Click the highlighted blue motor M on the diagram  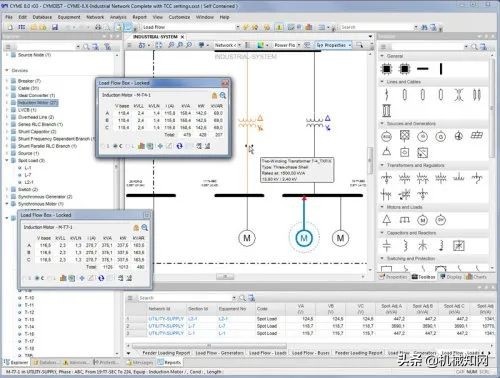304,238
